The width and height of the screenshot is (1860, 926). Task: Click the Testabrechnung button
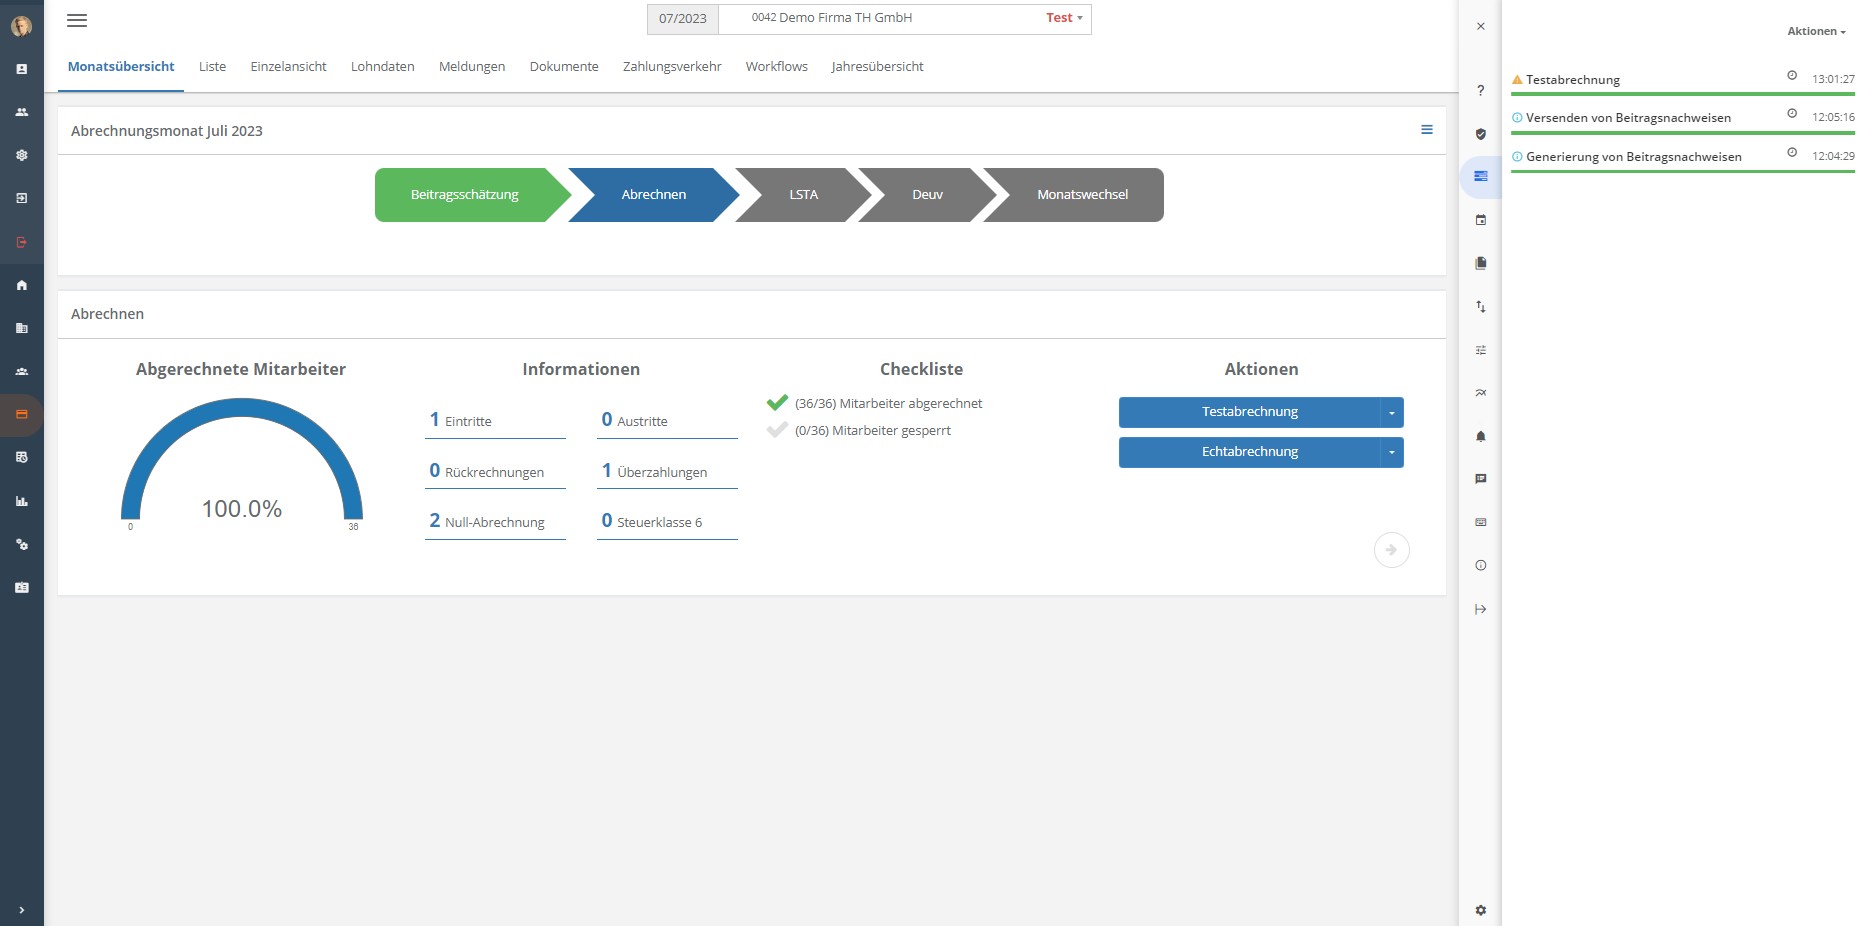1249,412
